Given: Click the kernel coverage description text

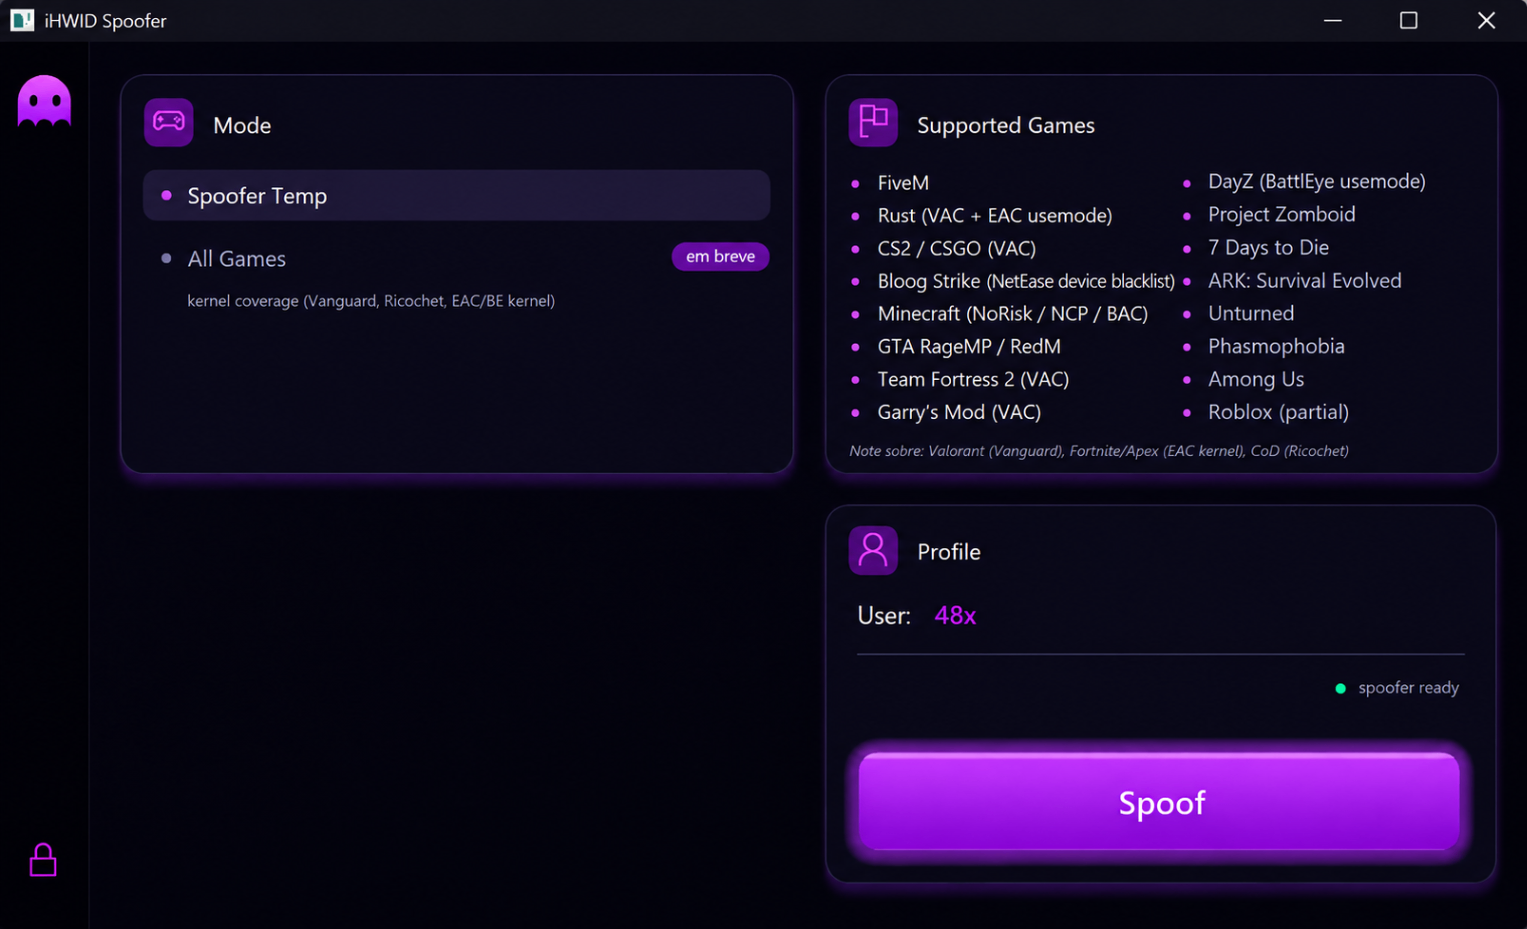Looking at the screenshot, I should coord(371,301).
